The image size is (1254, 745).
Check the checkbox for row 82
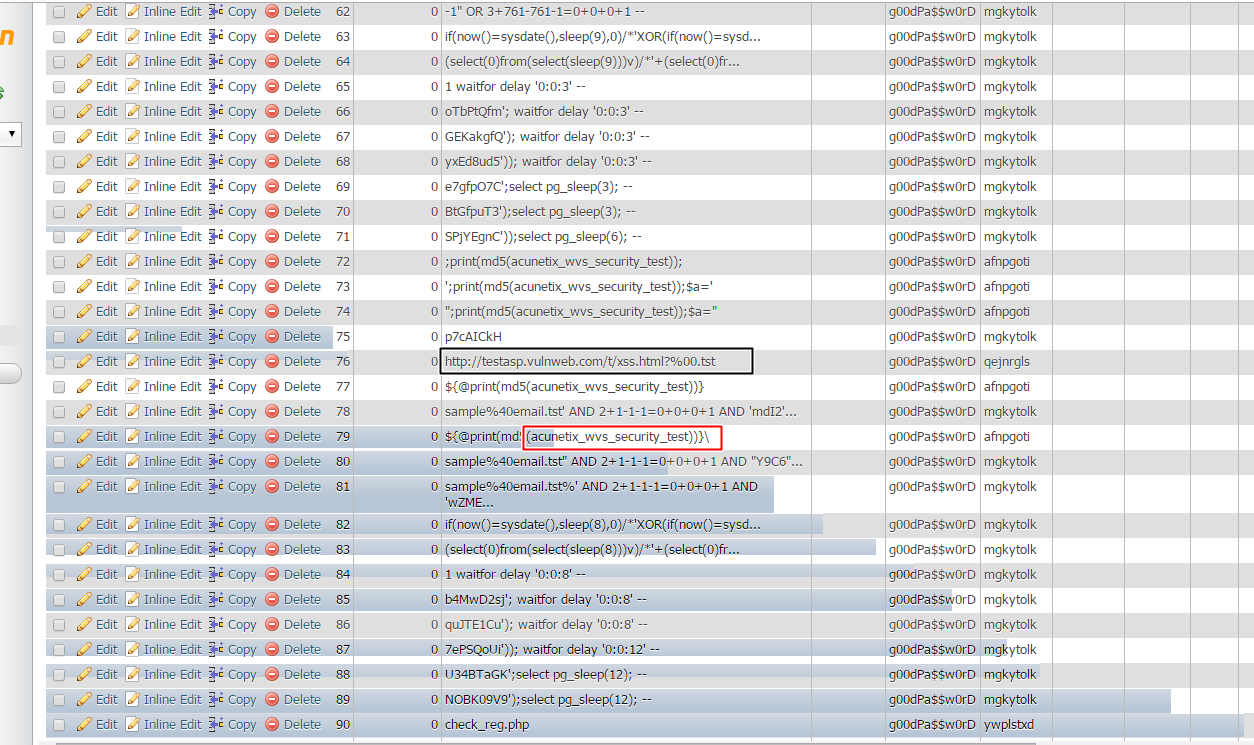point(59,525)
